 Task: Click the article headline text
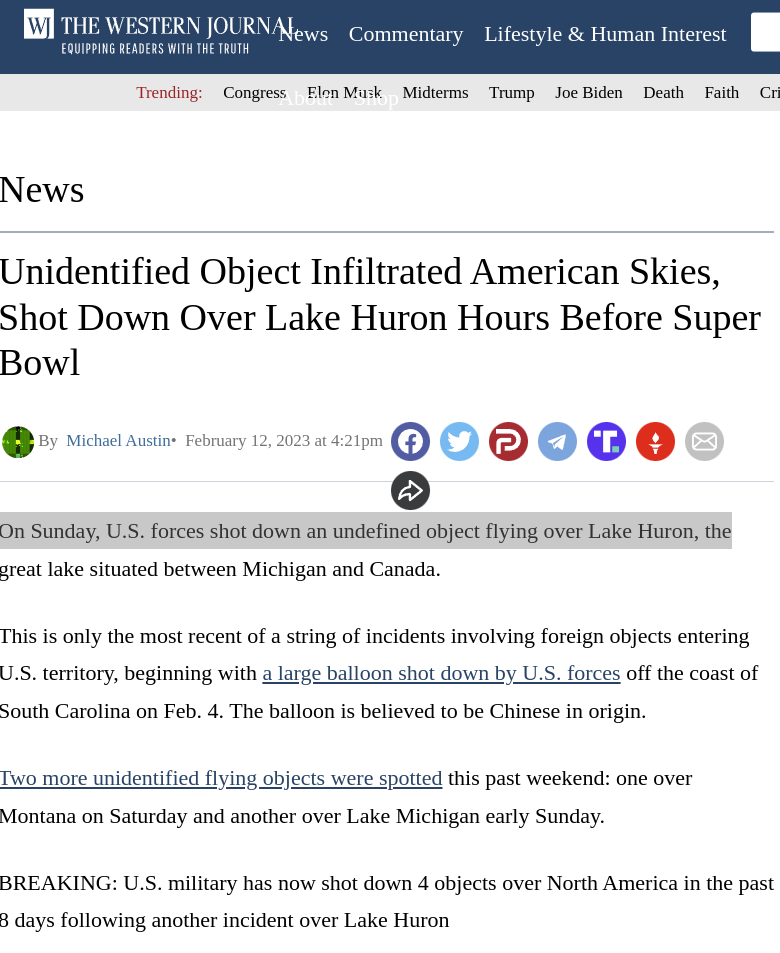click(x=380, y=317)
